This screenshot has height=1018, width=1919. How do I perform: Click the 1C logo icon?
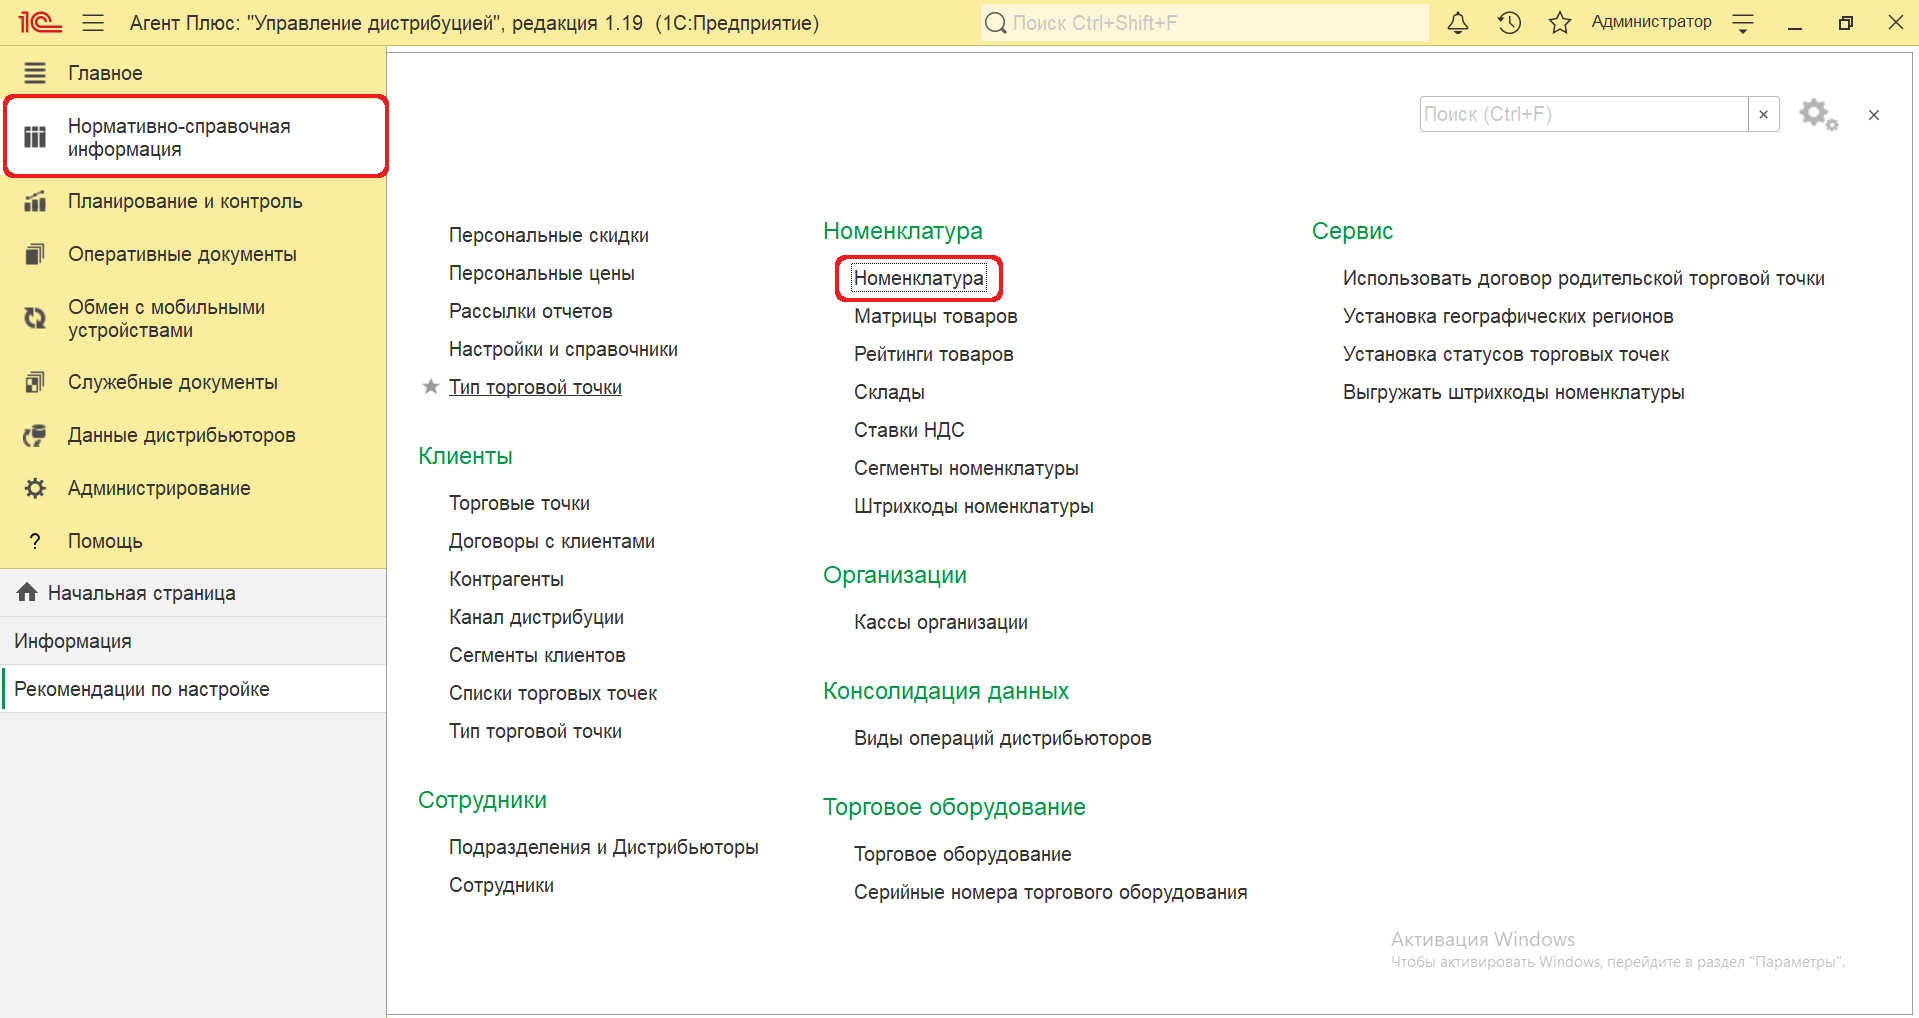[x=40, y=22]
